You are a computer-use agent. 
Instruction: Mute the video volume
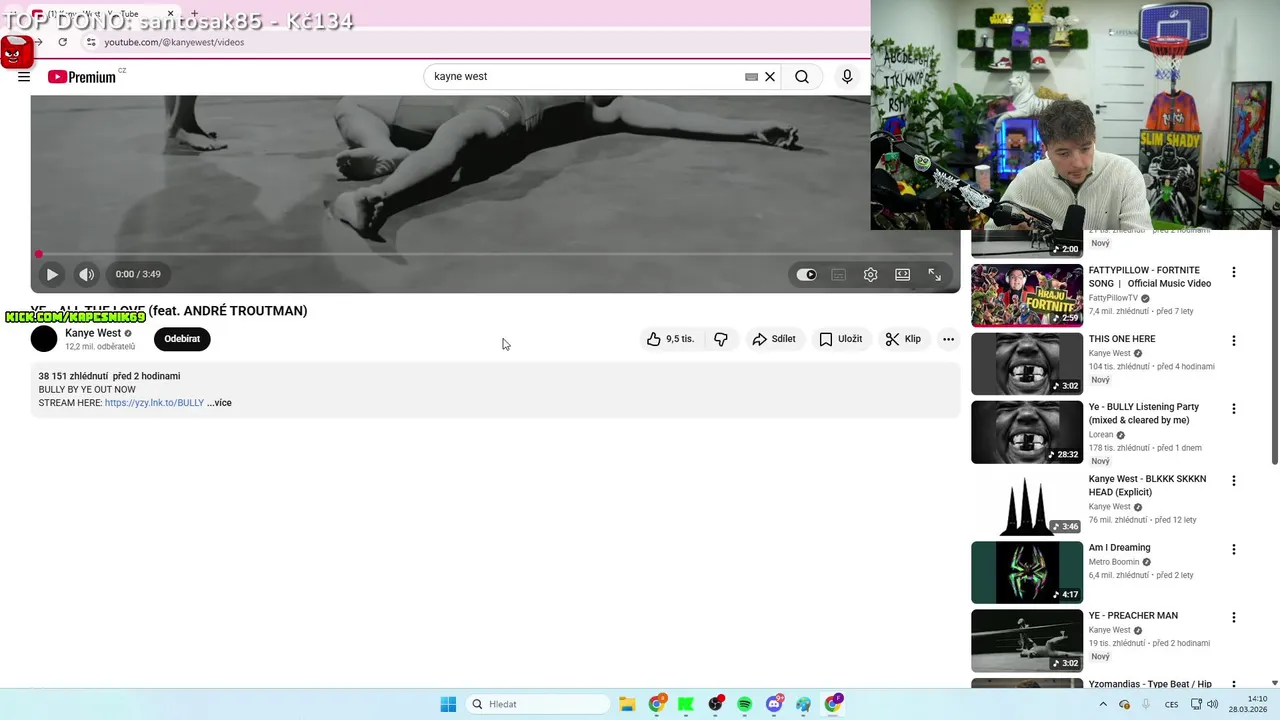pos(87,274)
